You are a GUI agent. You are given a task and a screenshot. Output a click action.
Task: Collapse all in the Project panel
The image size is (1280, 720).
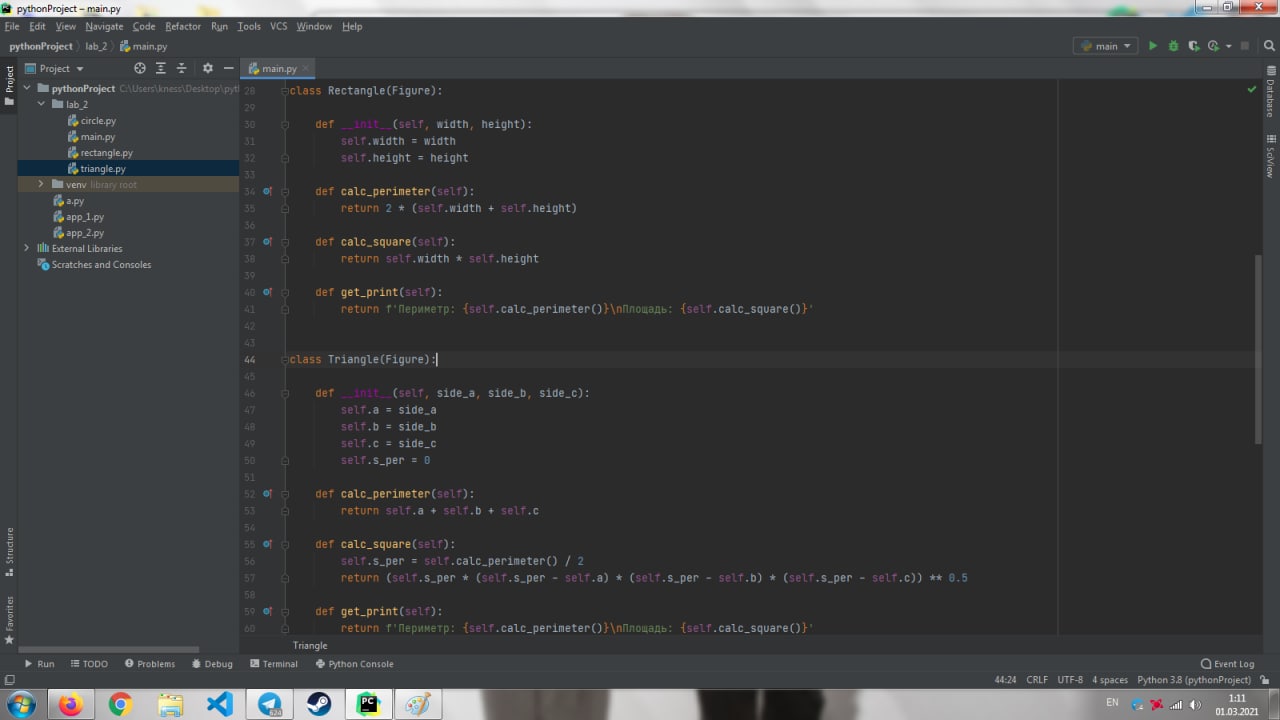pos(182,68)
